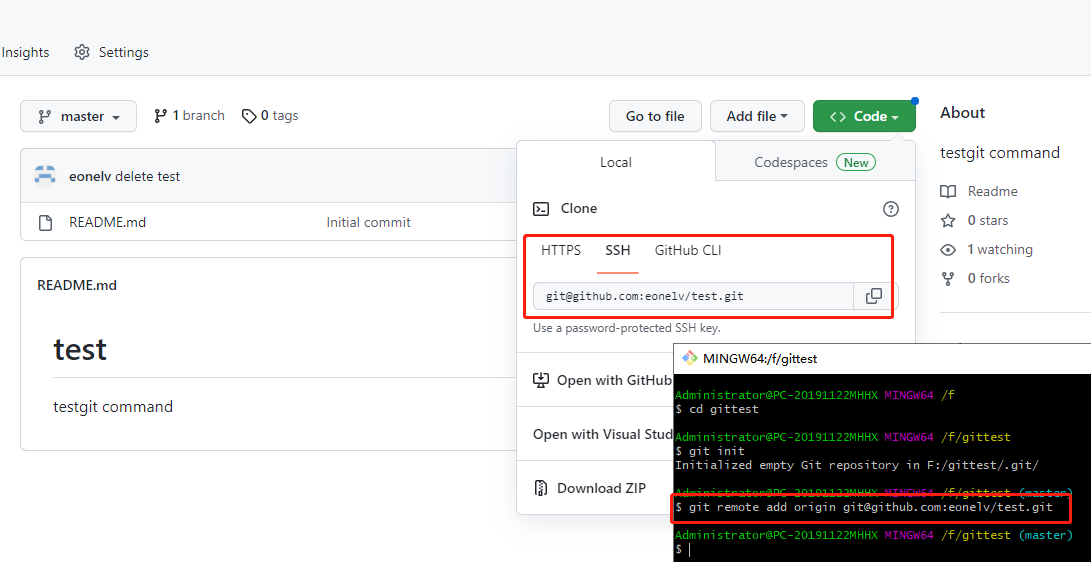The image size is (1091, 562).
Task: Click the 0 stars link
Action: coord(987,220)
